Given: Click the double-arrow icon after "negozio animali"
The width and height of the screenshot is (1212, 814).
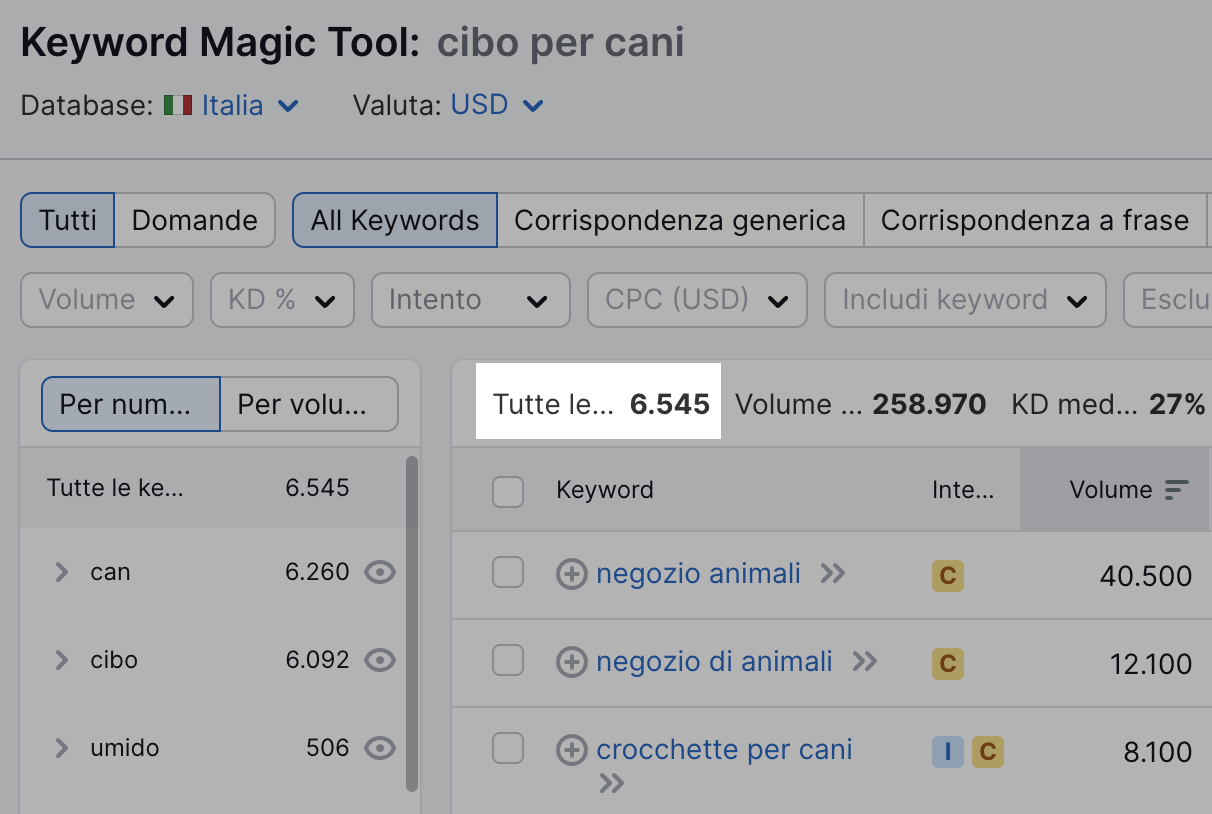Looking at the screenshot, I should coord(834,573).
